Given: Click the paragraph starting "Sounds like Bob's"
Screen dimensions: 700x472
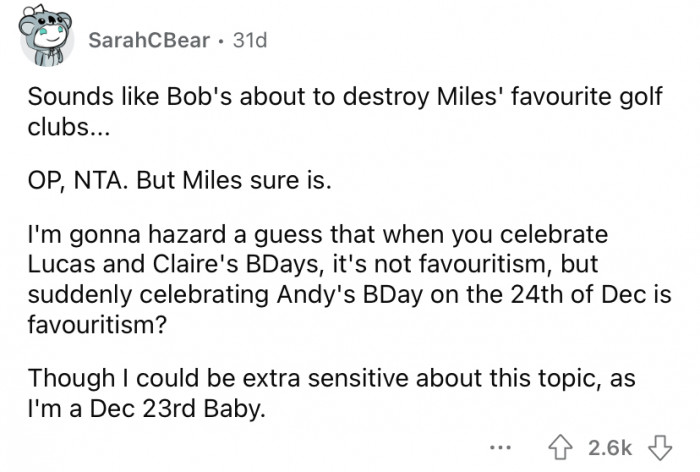Looking at the screenshot, I should coord(345,99).
